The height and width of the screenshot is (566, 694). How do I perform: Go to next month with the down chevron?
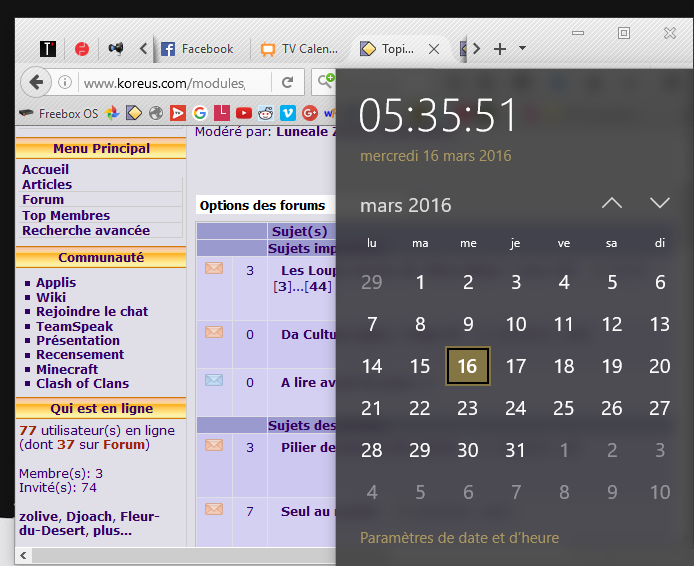[660, 203]
